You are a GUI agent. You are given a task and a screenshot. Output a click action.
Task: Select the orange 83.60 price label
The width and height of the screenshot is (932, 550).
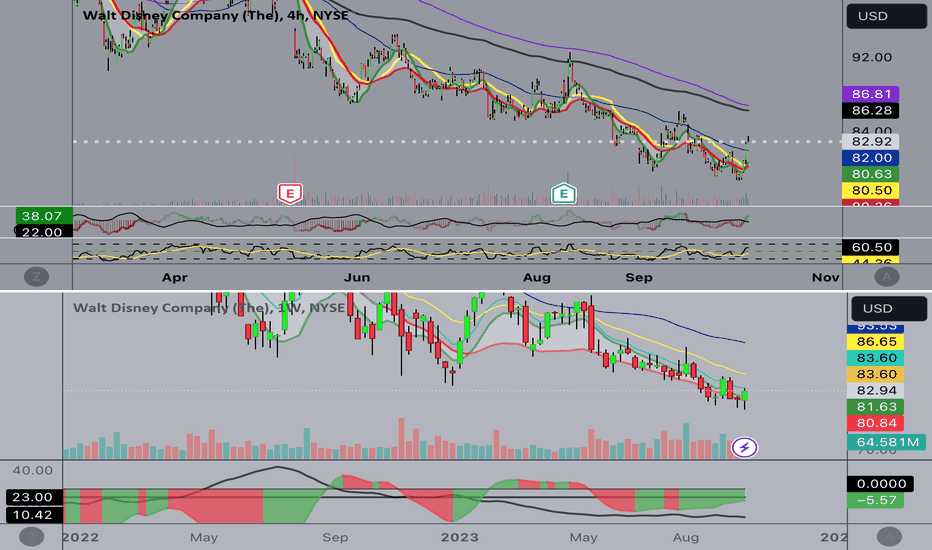pos(876,374)
